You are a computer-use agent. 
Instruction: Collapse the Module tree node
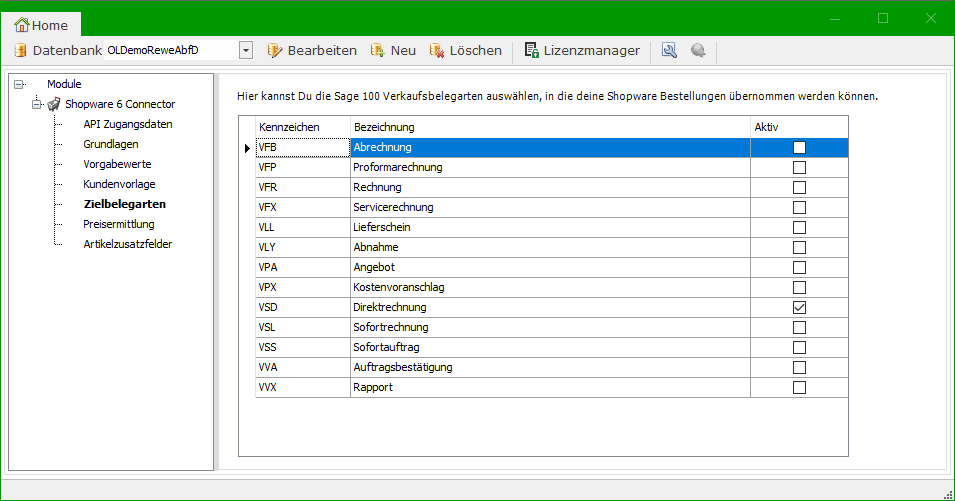tap(19, 84)
